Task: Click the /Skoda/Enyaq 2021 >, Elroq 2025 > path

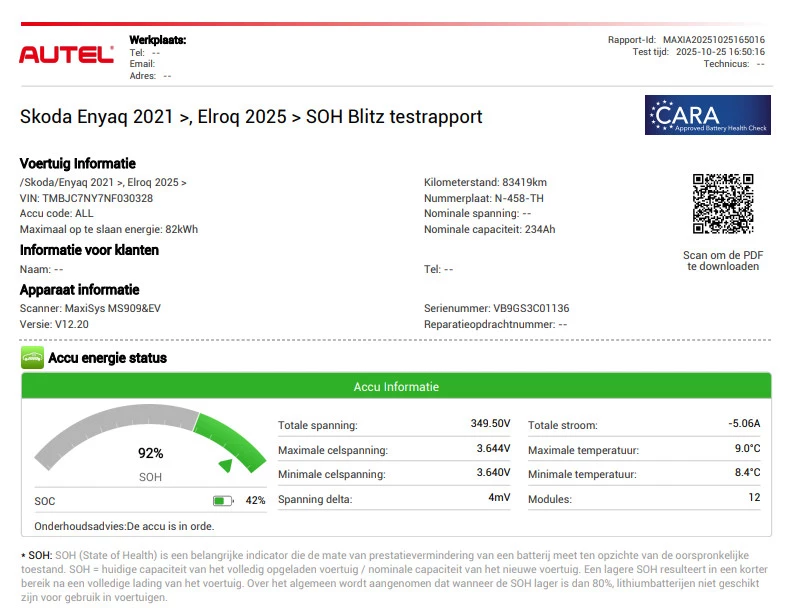Action: coord(103,182)
